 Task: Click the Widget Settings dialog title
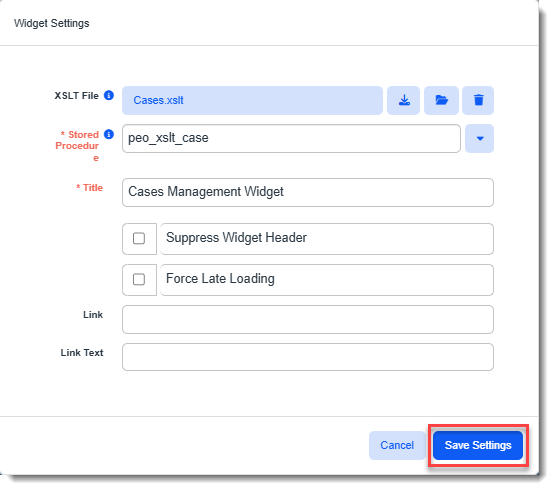tap(52, 23)
